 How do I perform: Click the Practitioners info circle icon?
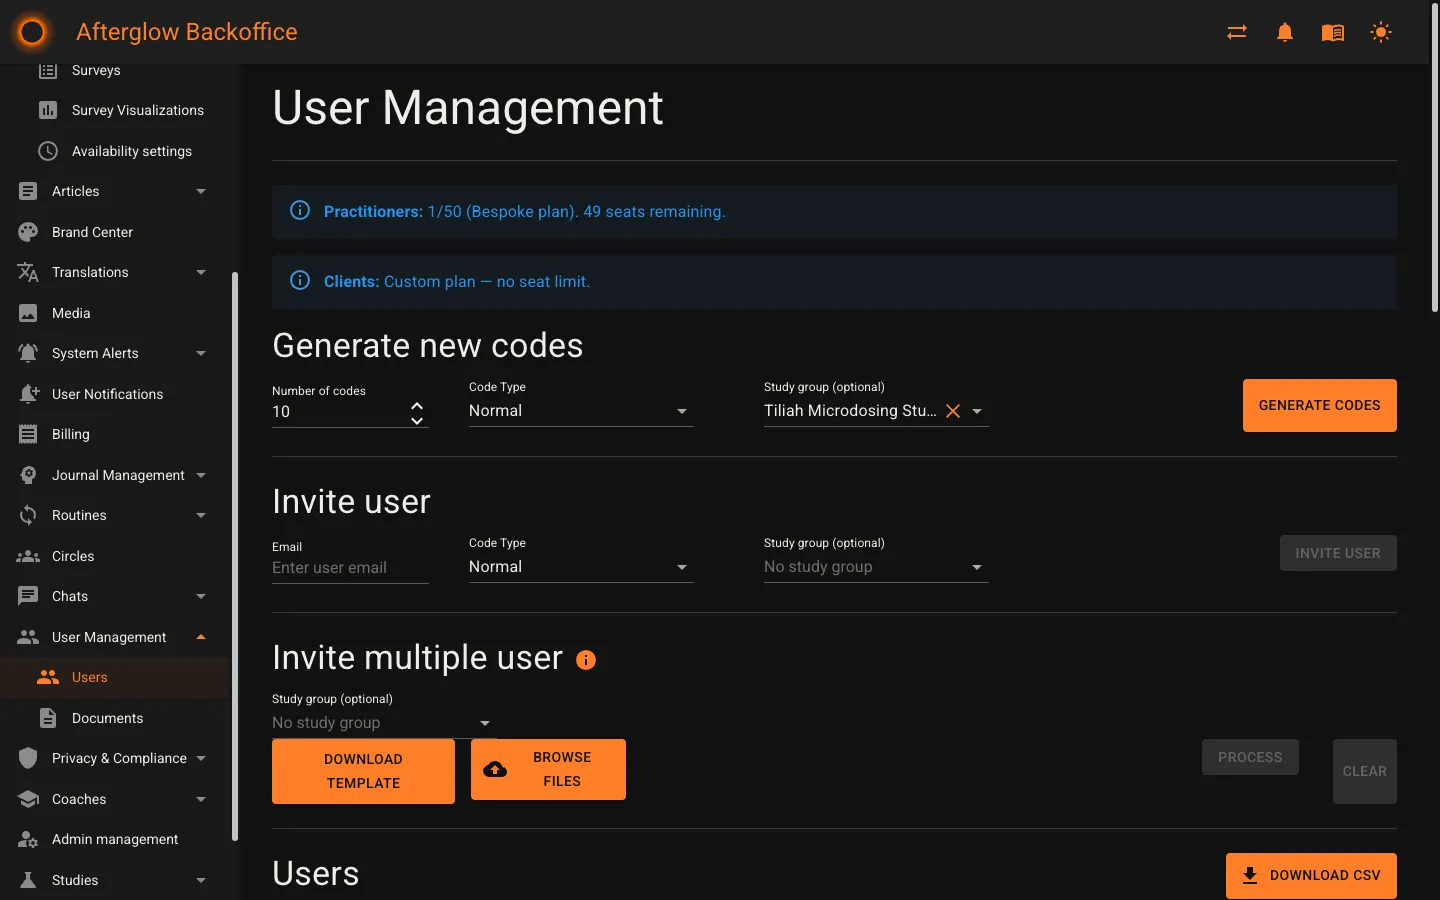(300, 210)
